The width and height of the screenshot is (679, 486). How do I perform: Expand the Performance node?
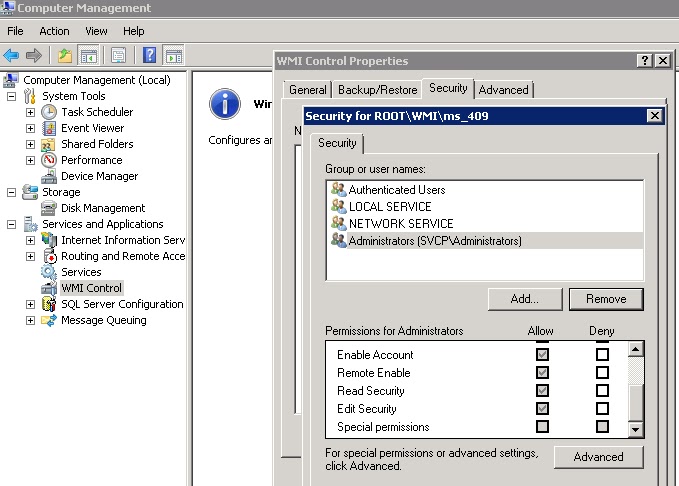30,160
